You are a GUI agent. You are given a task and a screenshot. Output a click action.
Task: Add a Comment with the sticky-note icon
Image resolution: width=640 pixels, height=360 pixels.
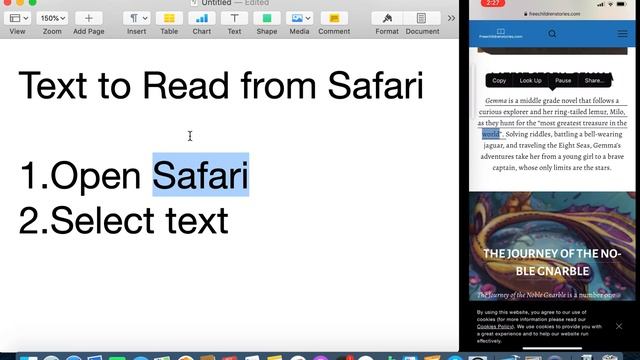pos(334,18)
